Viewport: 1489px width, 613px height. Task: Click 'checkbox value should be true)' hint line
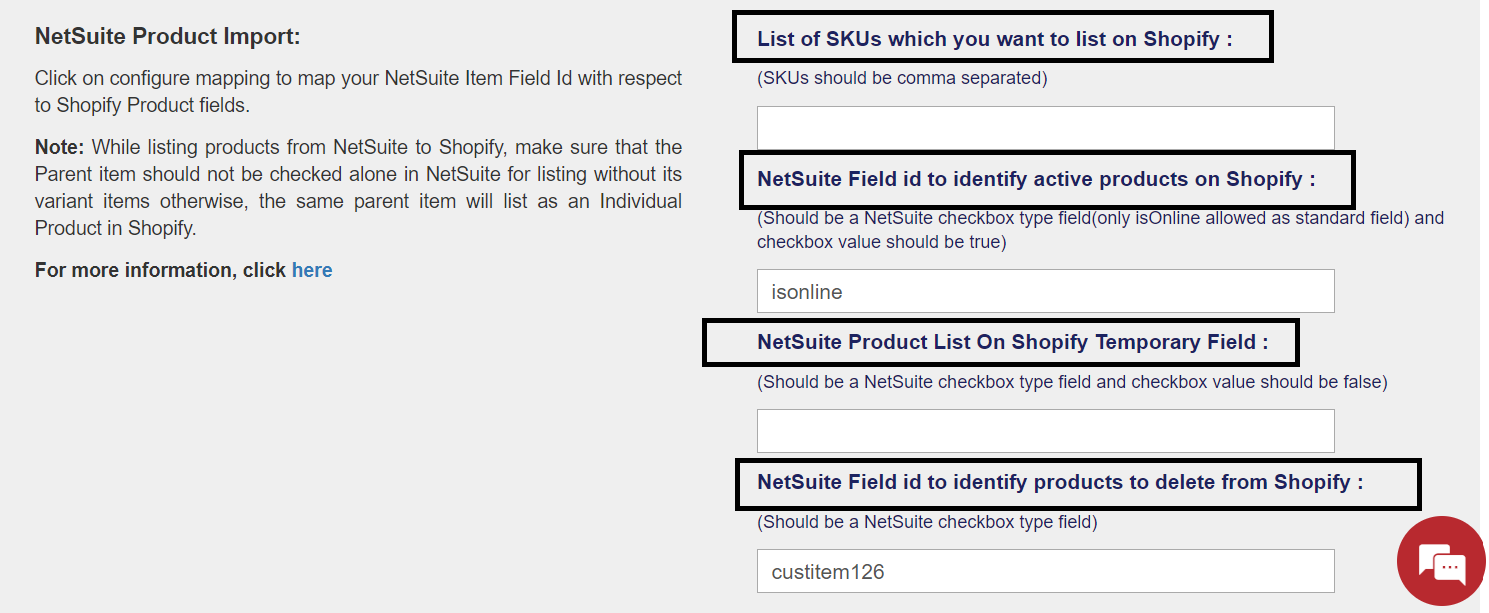(x=880, y=241)
